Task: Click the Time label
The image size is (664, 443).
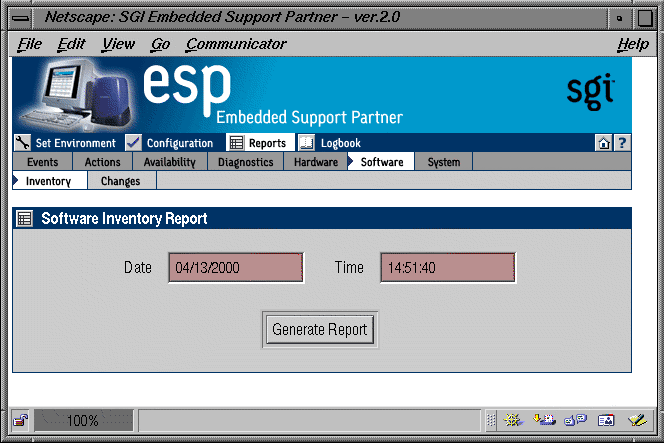Action: tap(349, 268)
